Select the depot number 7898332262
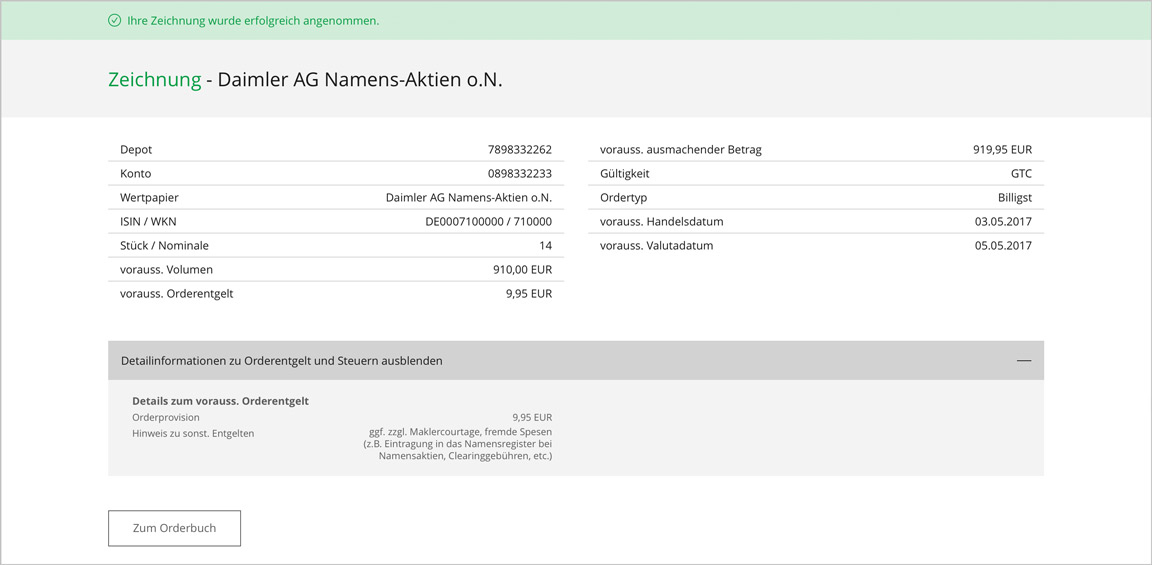 pyautogui.click(x=519, y=150)
